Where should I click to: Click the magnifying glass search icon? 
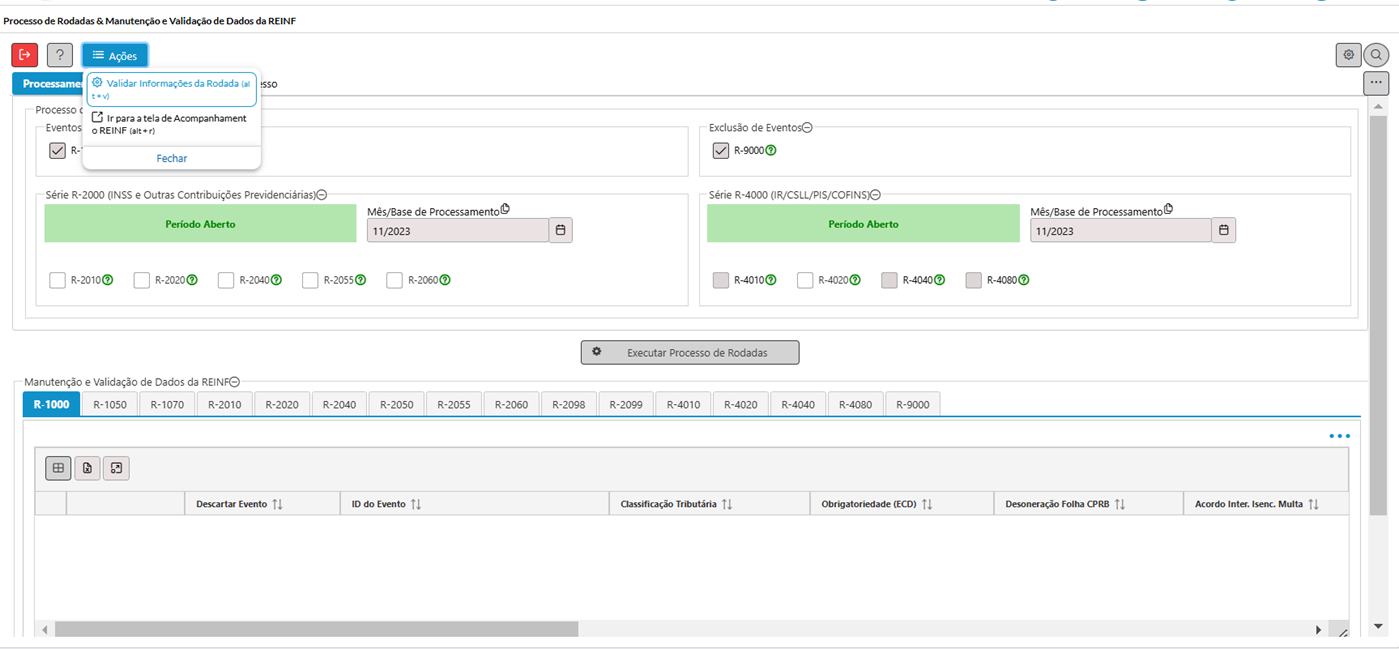(1377, 55)
